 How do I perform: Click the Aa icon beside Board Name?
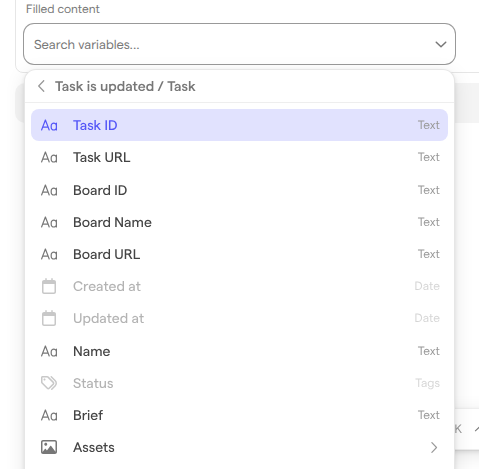click(49, 223)
